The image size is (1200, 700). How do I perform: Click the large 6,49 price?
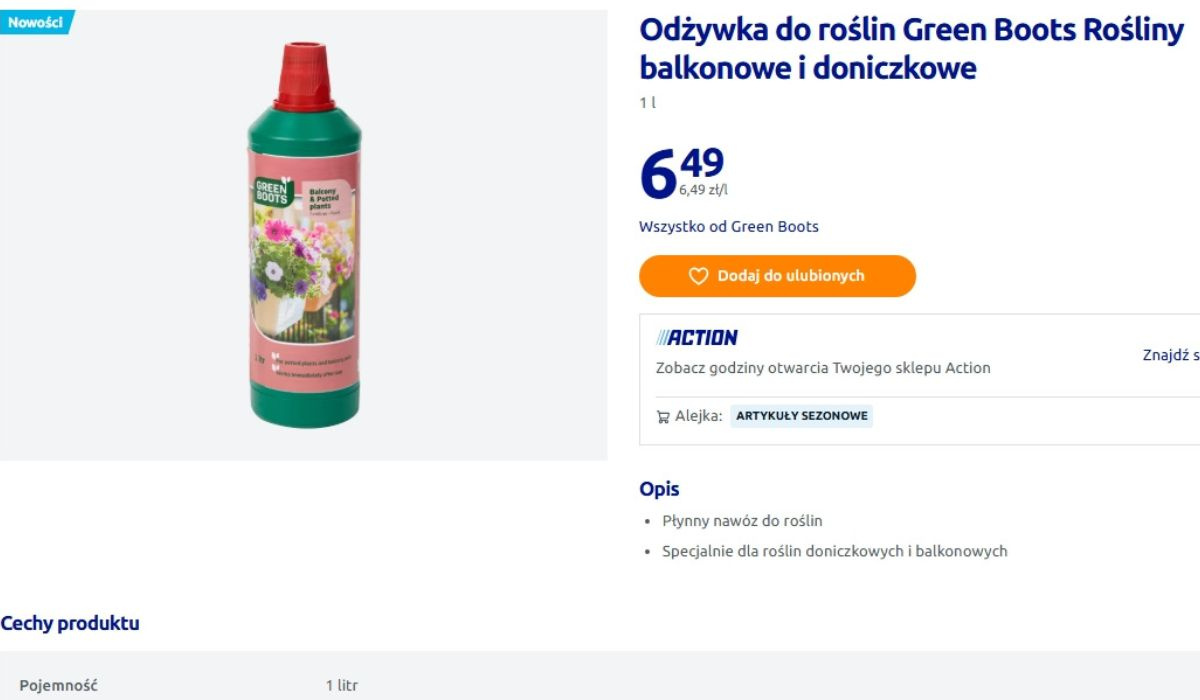[680, 170]
